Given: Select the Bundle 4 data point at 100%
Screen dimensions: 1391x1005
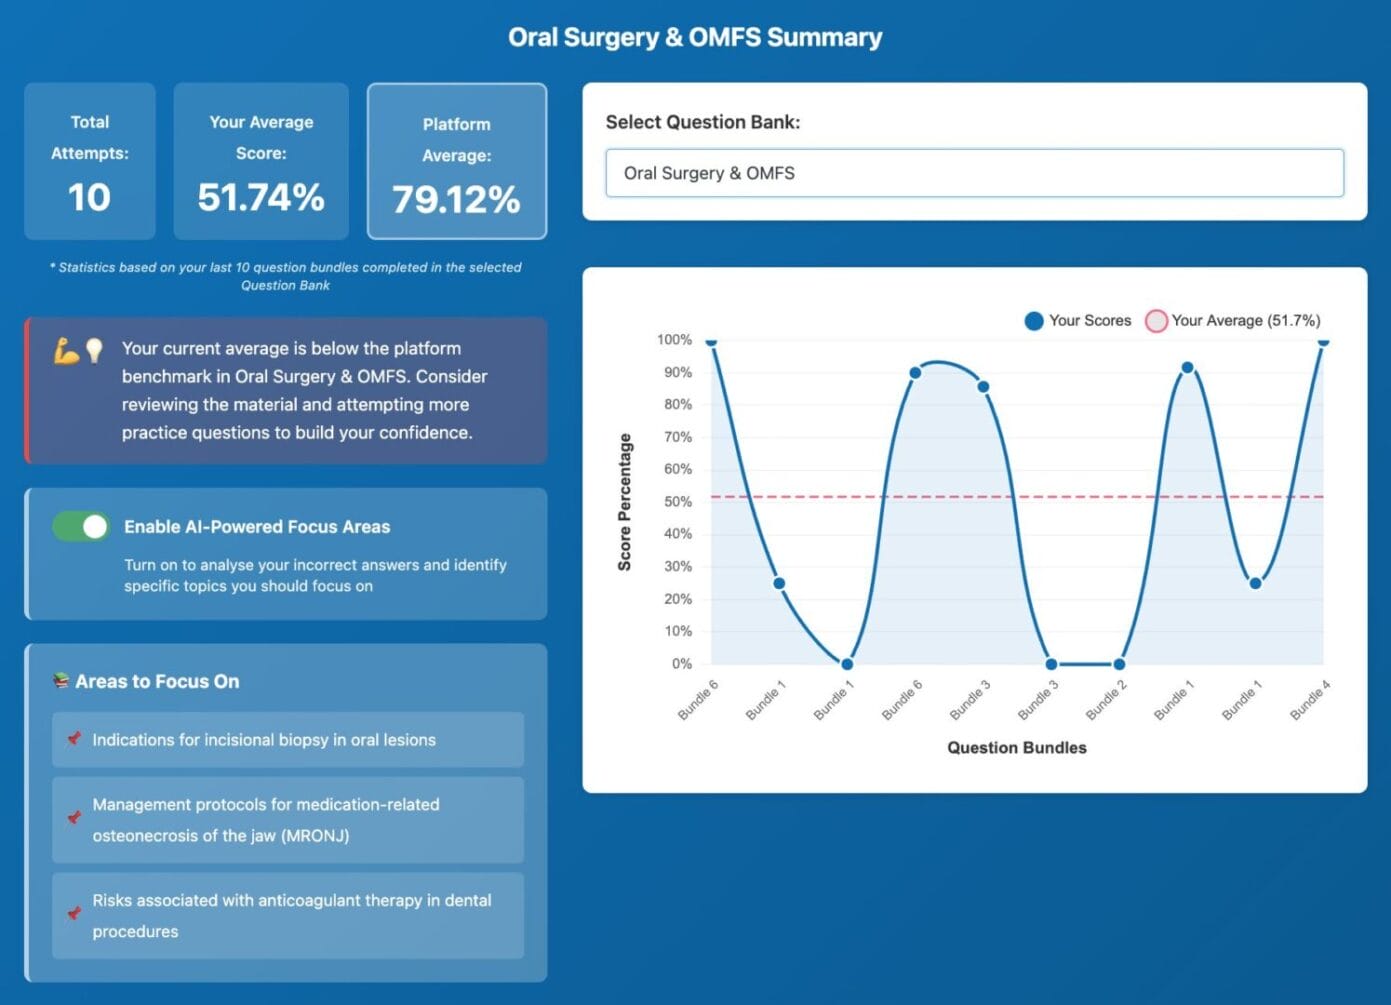Looking at the screenshot, I should pyautogui.click(x=1324, y=341).
